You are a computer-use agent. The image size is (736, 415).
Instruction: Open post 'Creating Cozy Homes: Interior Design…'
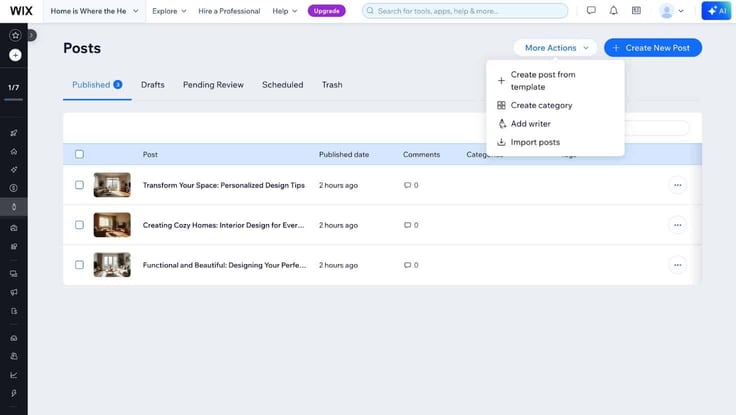[223, 225]
